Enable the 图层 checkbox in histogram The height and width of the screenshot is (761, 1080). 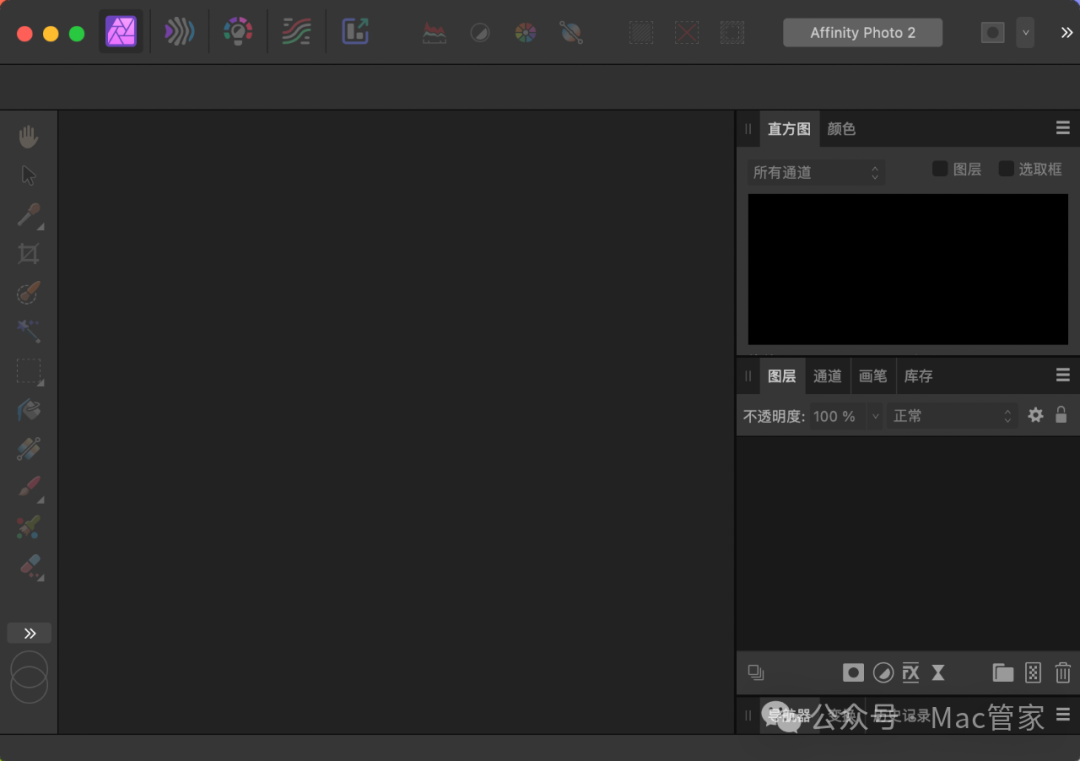coord(940,169)
